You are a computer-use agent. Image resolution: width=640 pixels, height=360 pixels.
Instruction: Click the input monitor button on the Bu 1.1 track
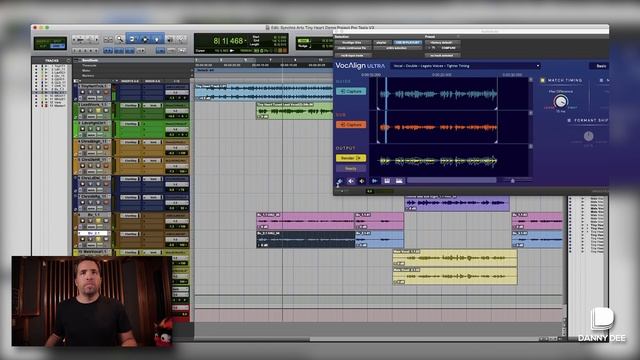[x=90, y=221]
